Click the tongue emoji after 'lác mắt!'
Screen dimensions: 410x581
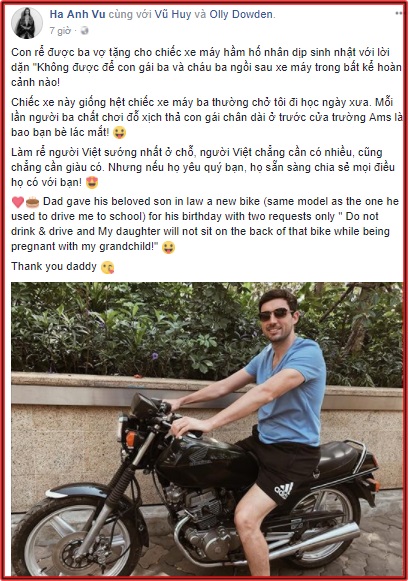[119, 133]
